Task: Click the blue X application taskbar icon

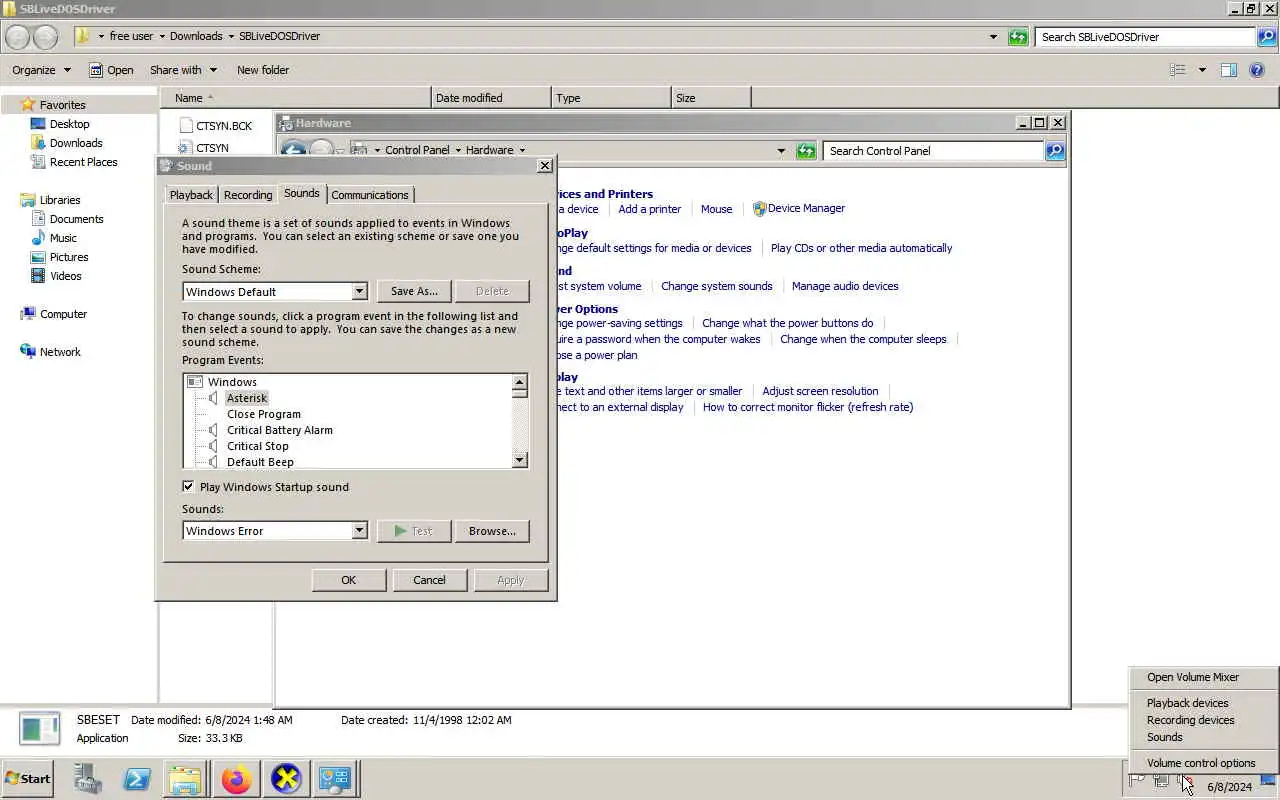Action: 285,779
